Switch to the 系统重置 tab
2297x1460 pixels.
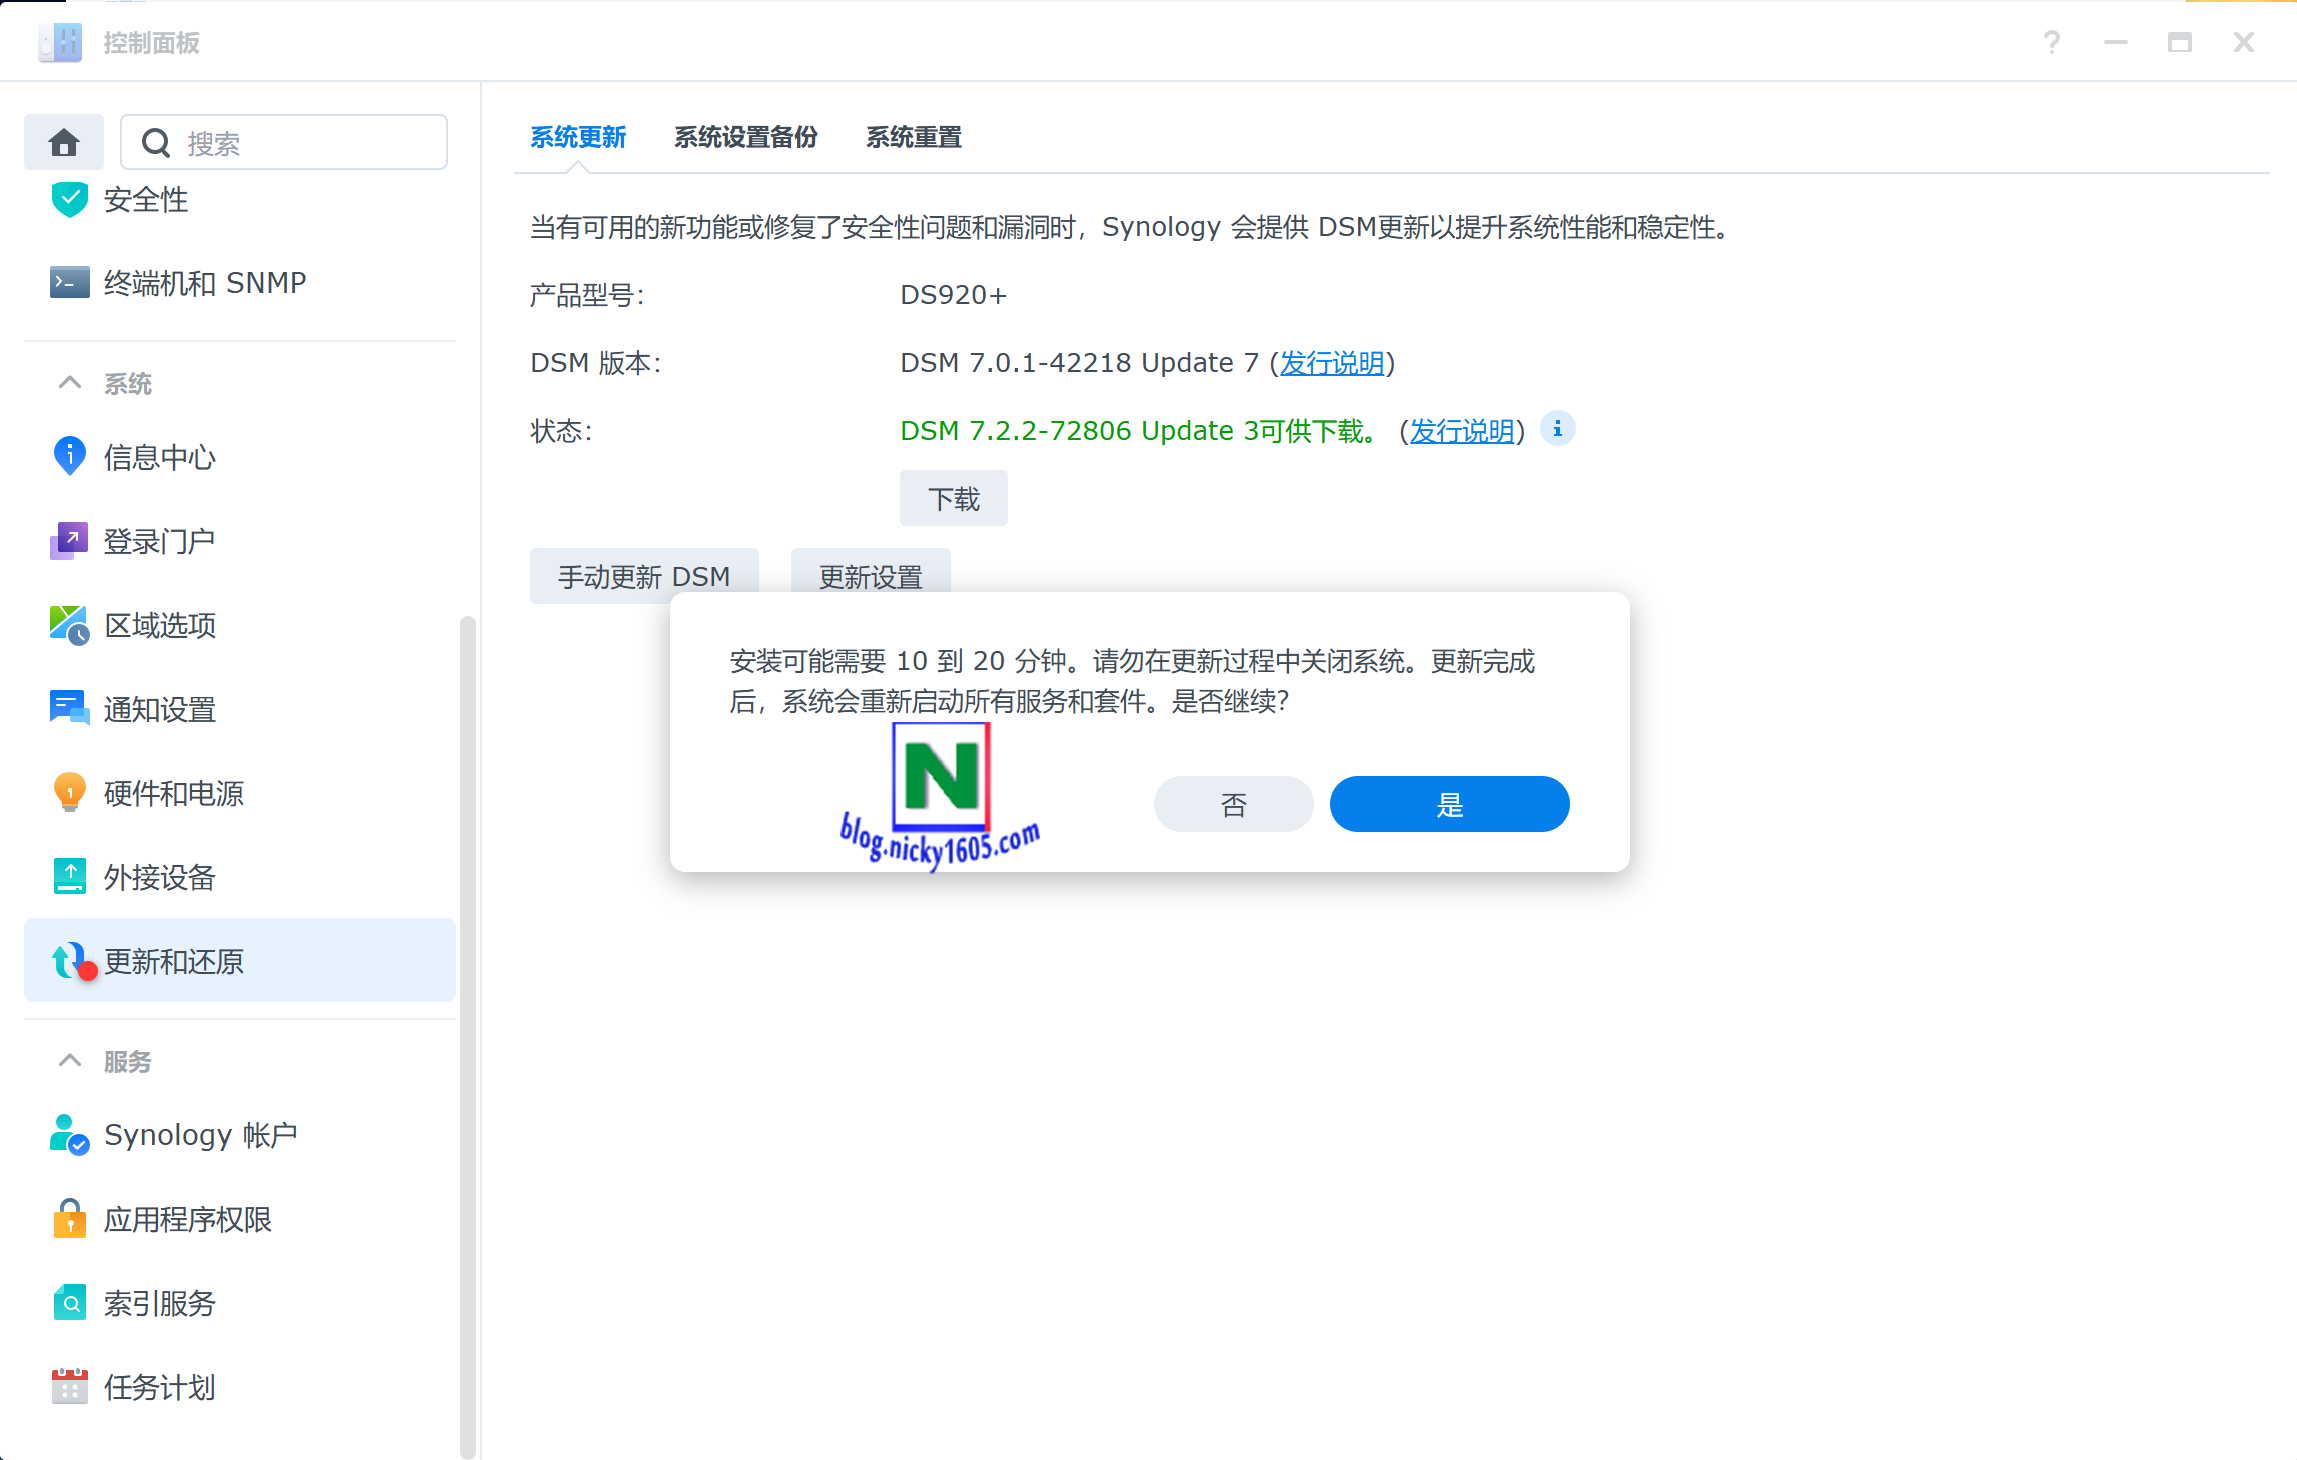913,137
